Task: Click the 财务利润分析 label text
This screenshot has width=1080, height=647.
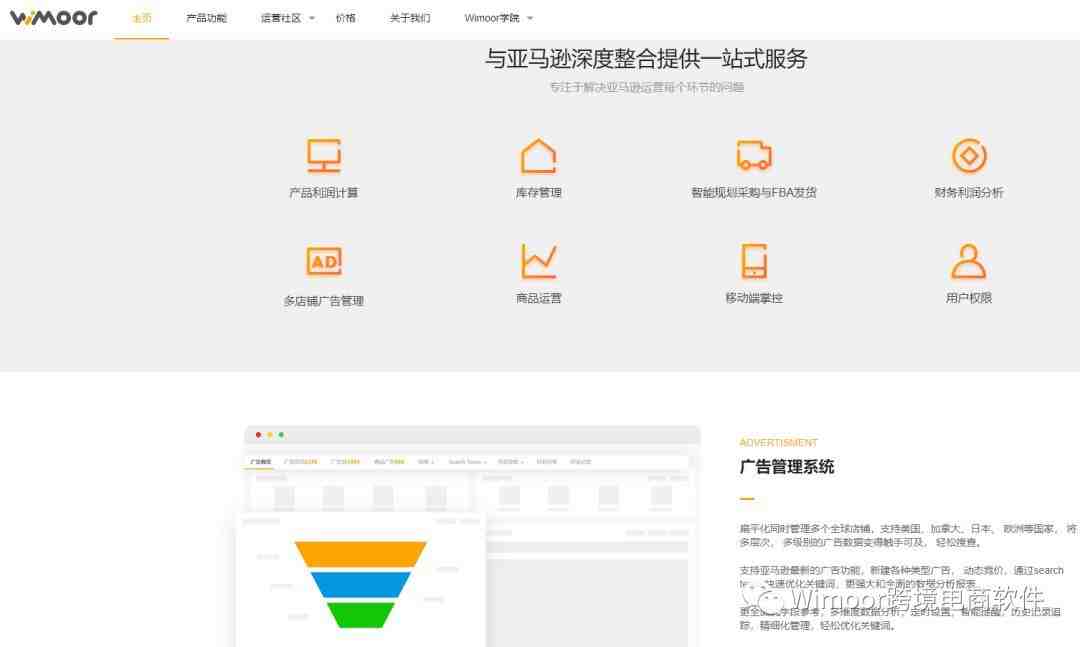Action: (969, 193)
